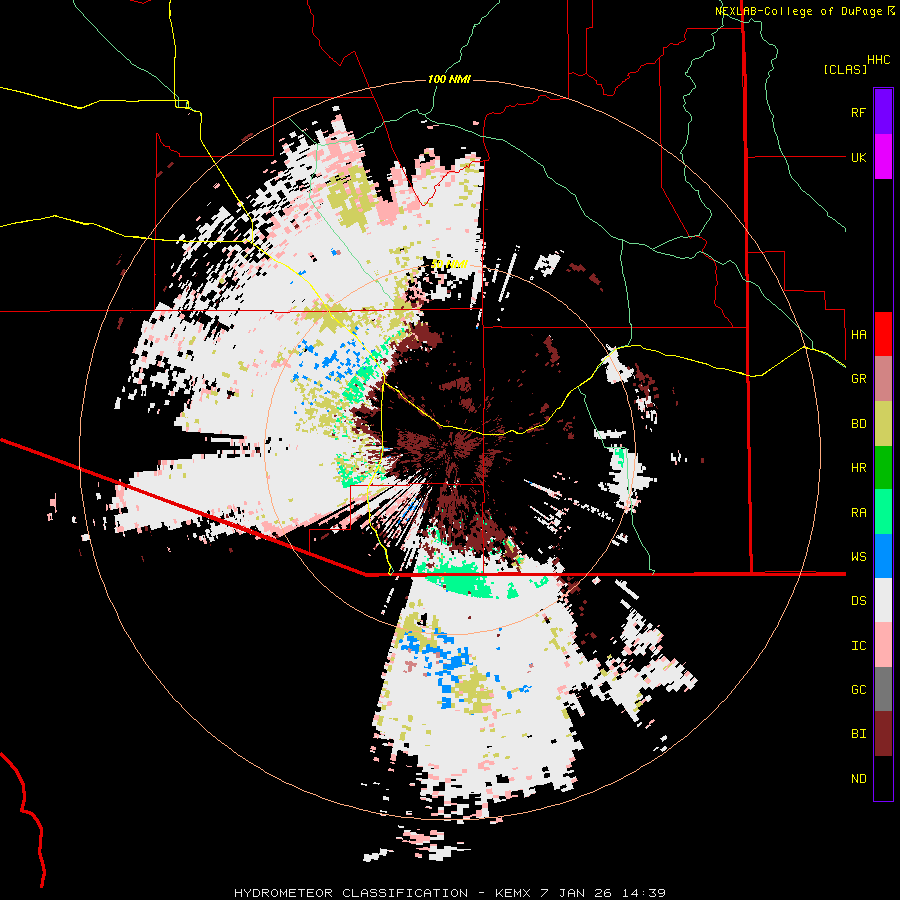Click the DS white legend swatch
The height and width of the screenshot is (900, 900).
point(883,600)
